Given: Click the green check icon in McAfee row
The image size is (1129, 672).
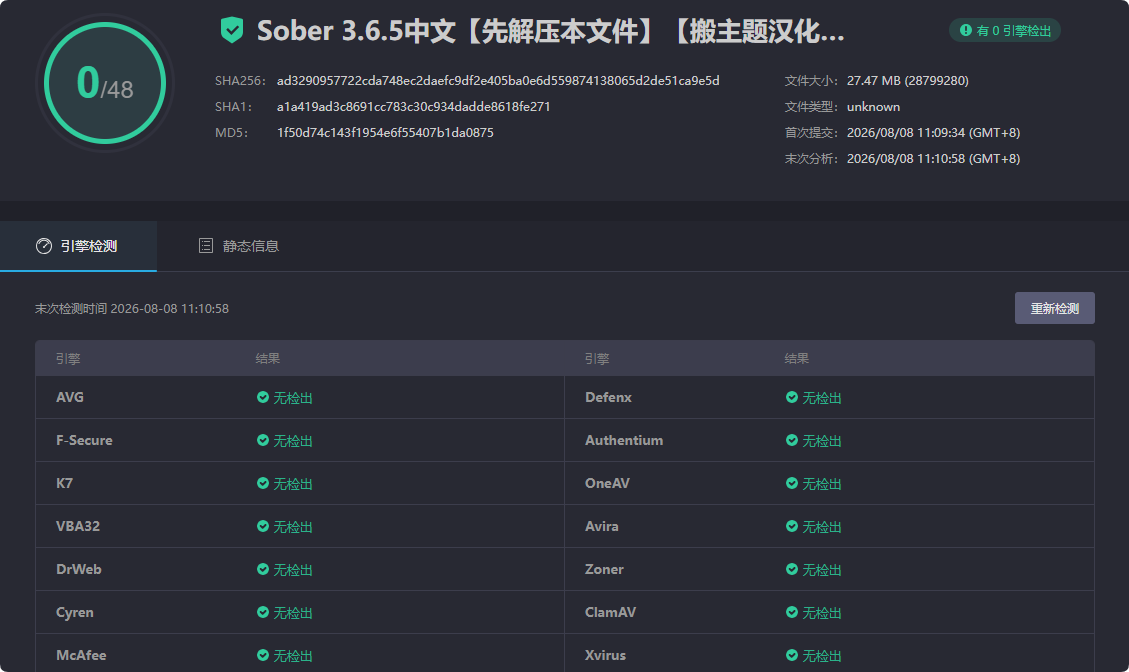Looking at the screenshot, I should pyautogui.click(x=263, y=655).
